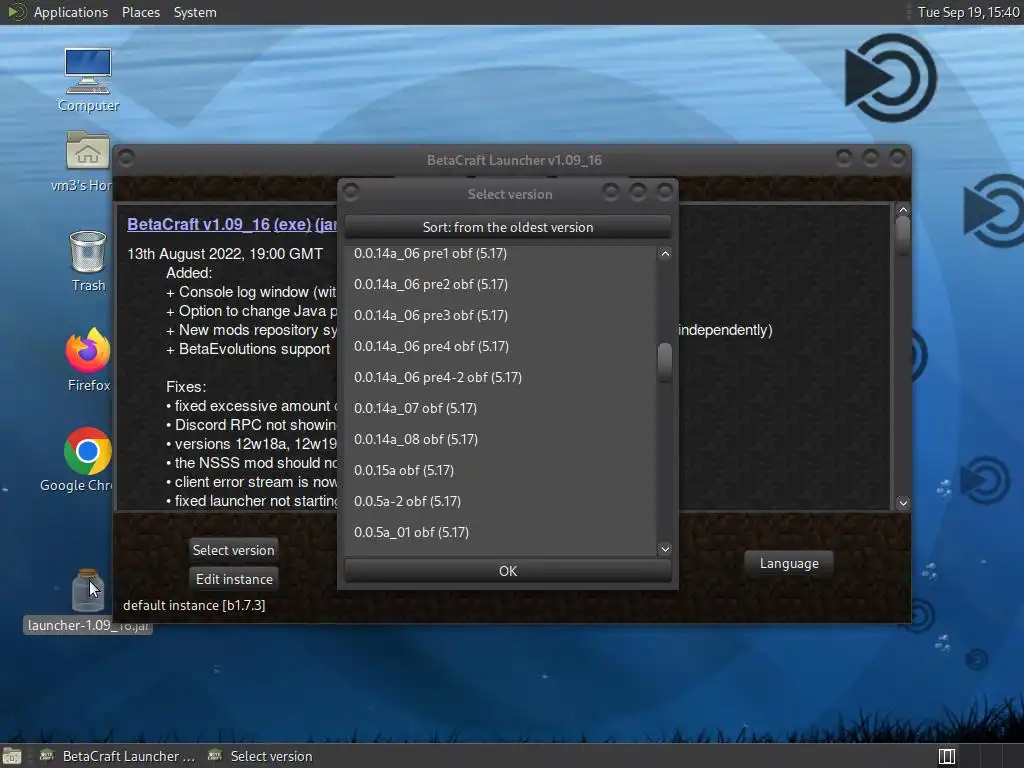Click the Applications menu logo icon
The height and width of the screenshot is (768, 1024).
17,12
